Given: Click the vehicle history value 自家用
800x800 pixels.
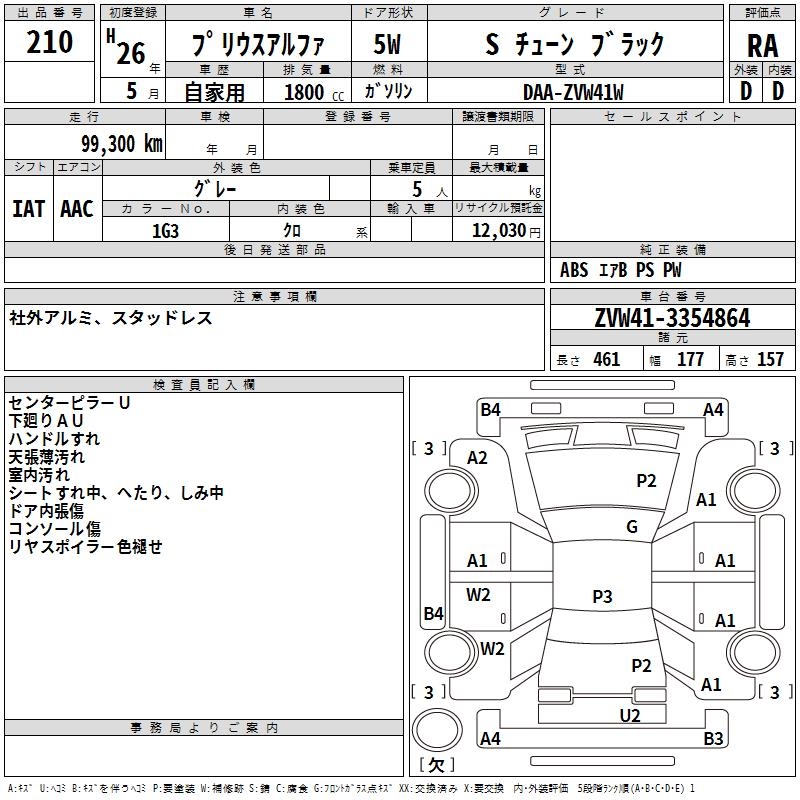Looking at the screenshot, I should [x=214, y=92].
